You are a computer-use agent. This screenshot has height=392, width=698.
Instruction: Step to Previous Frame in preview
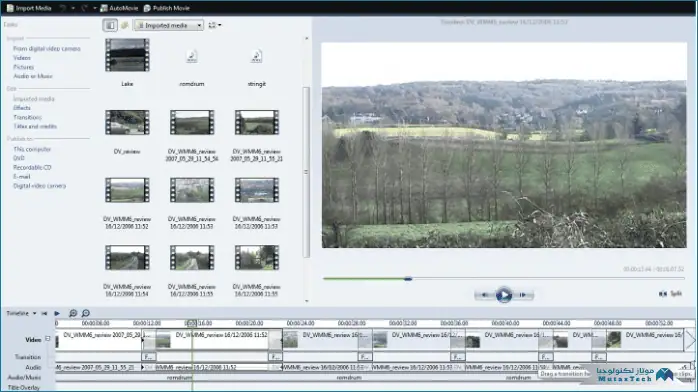point(485,295)
